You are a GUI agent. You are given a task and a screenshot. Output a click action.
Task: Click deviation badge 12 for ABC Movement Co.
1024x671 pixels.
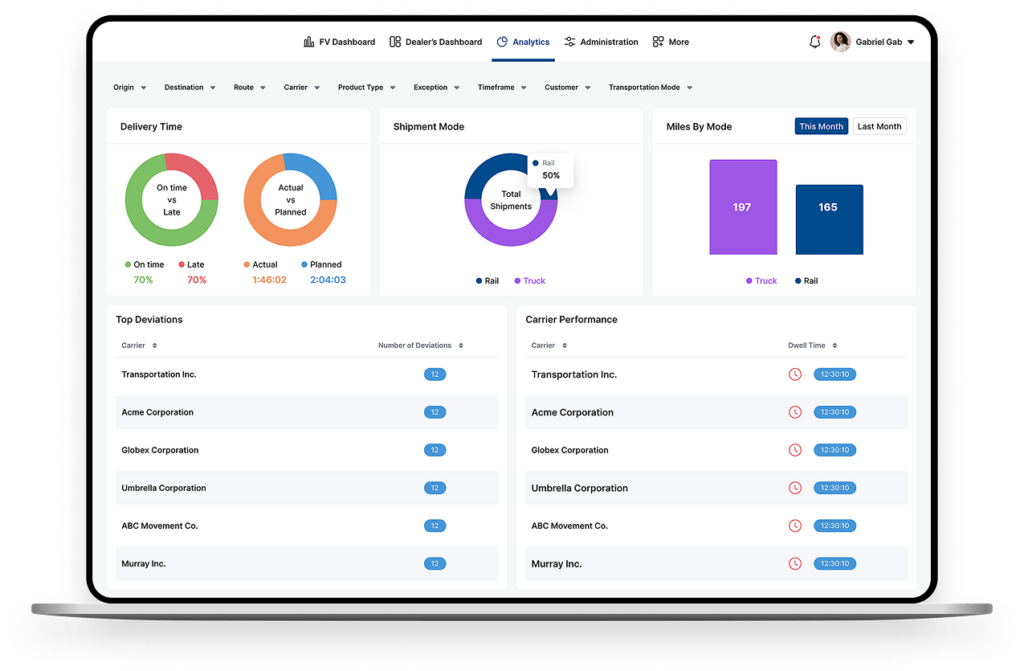pos(435,526)
